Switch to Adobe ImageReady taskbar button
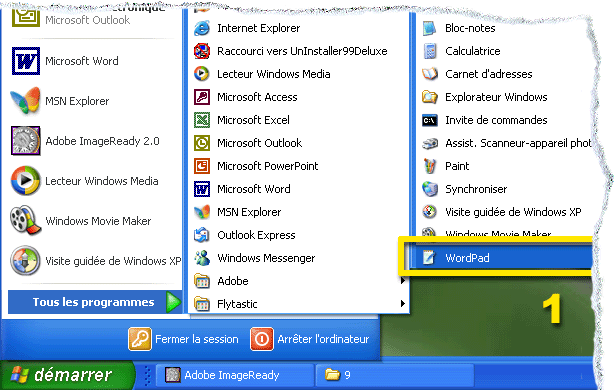The width and height of the screenshot is (615, 390). (x=235, y=375)
